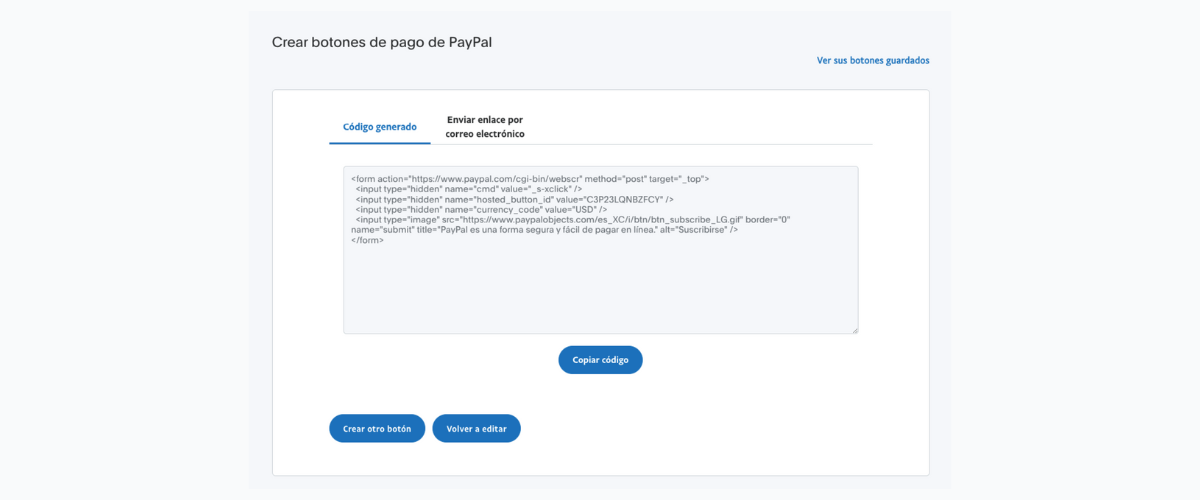
Task: Click inside the generated HTML code text area
Action: point(600,250)
